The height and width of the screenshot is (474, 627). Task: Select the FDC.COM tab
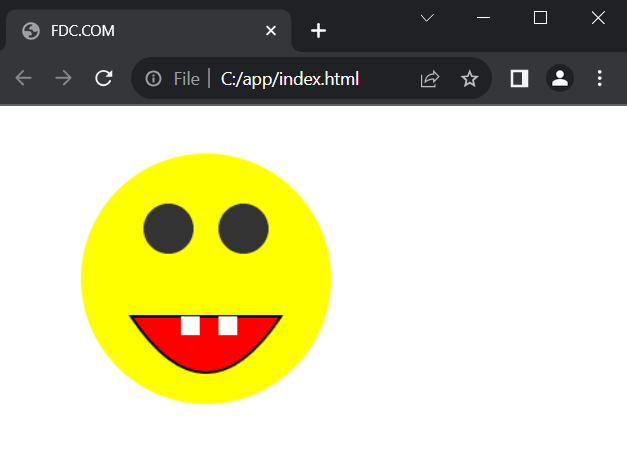coord(148,30)
